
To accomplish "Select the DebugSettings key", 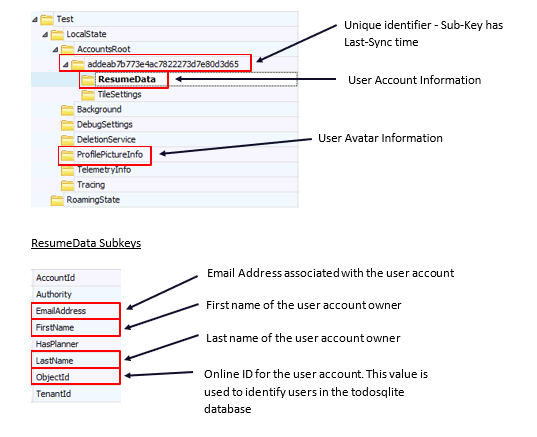I will pos(105,125).
